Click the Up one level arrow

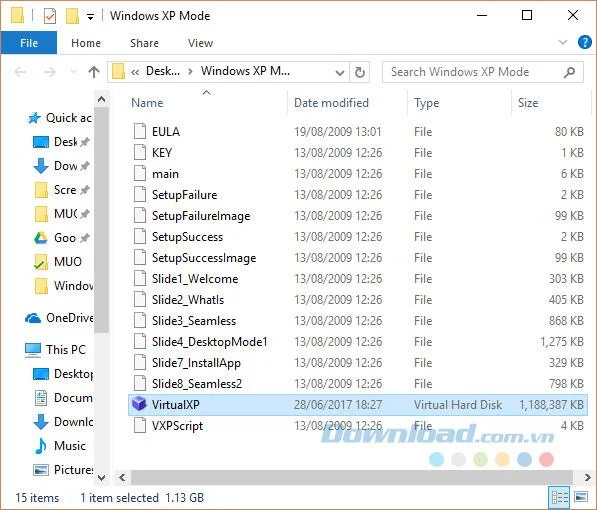click(94, 72)
